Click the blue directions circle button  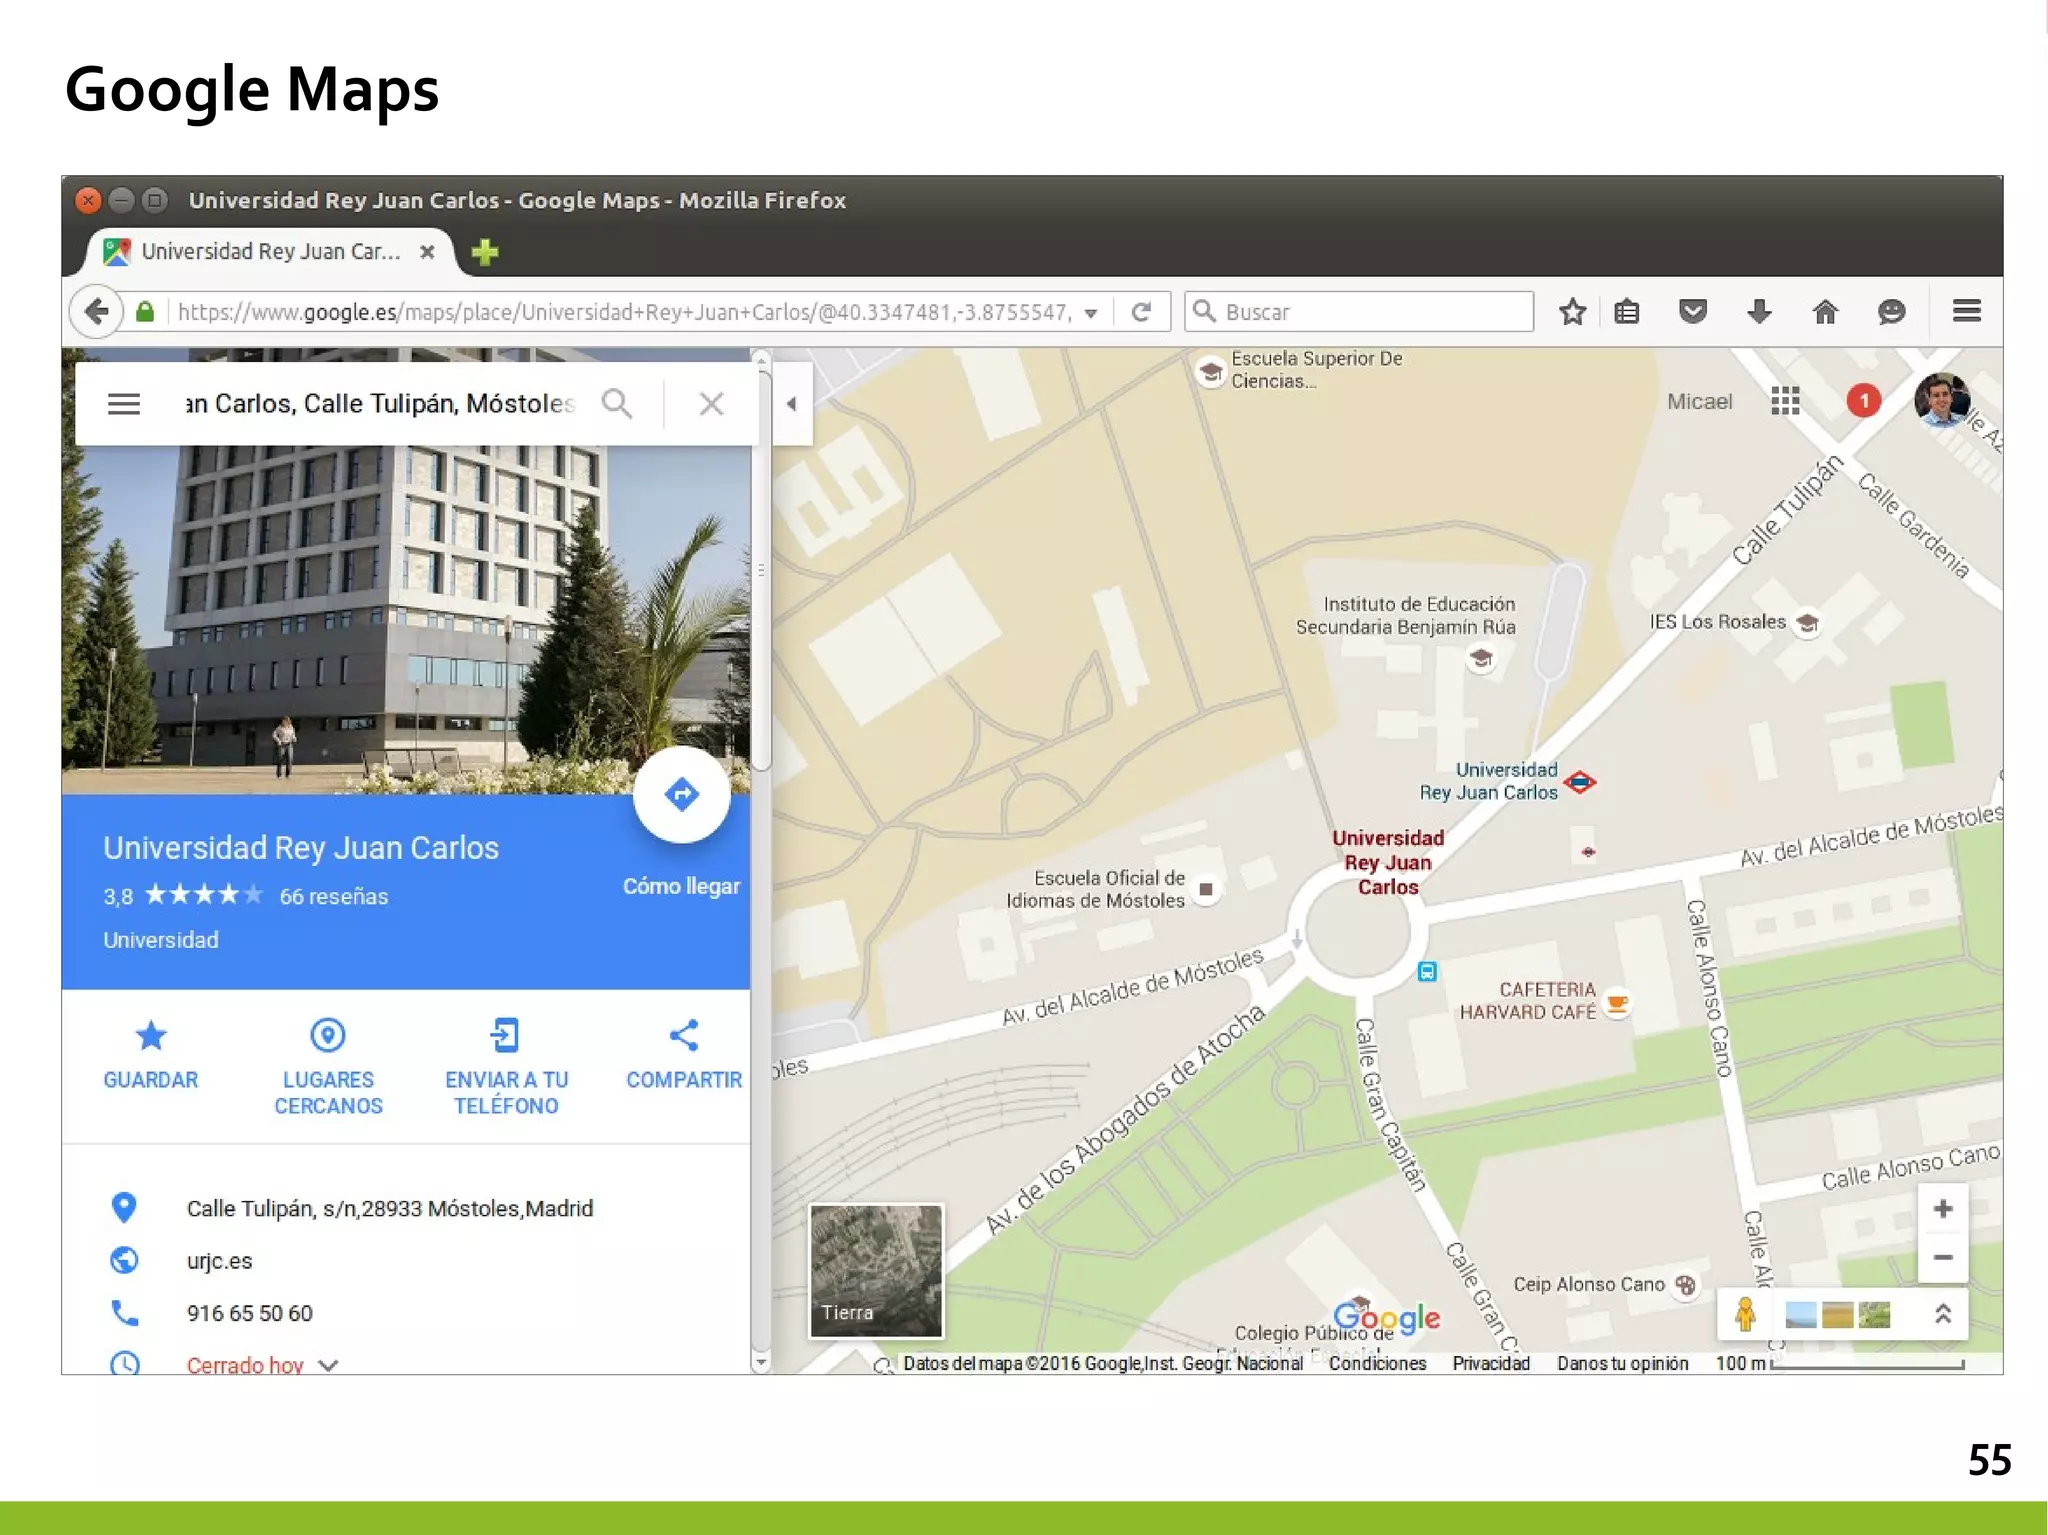[682, 795]
